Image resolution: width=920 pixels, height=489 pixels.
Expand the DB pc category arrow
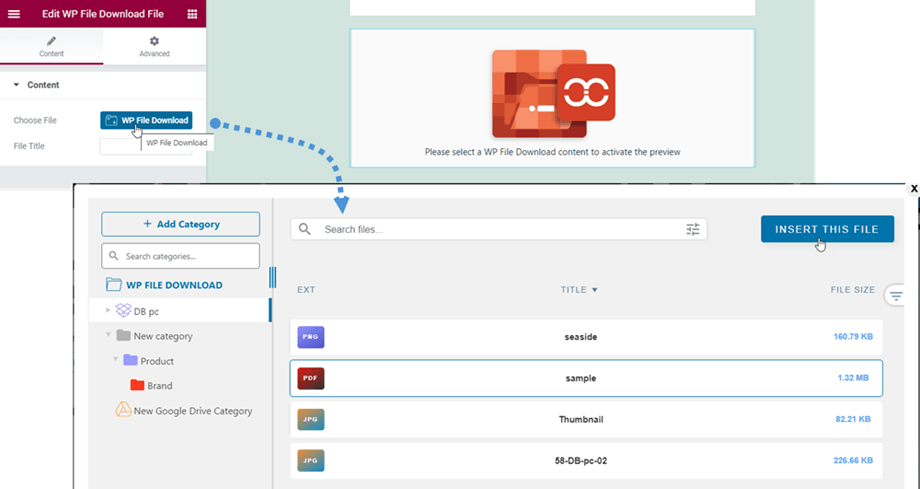108,311
